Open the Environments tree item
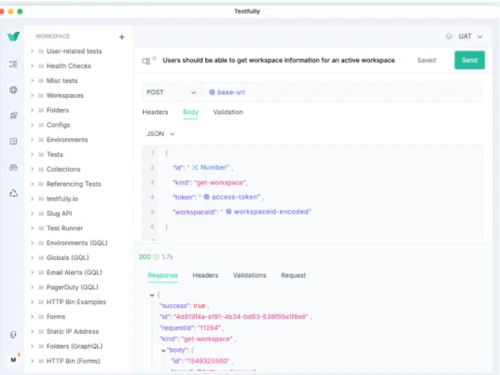The width and height of the screenshot is (500, 375). click(x=67, y=140)
